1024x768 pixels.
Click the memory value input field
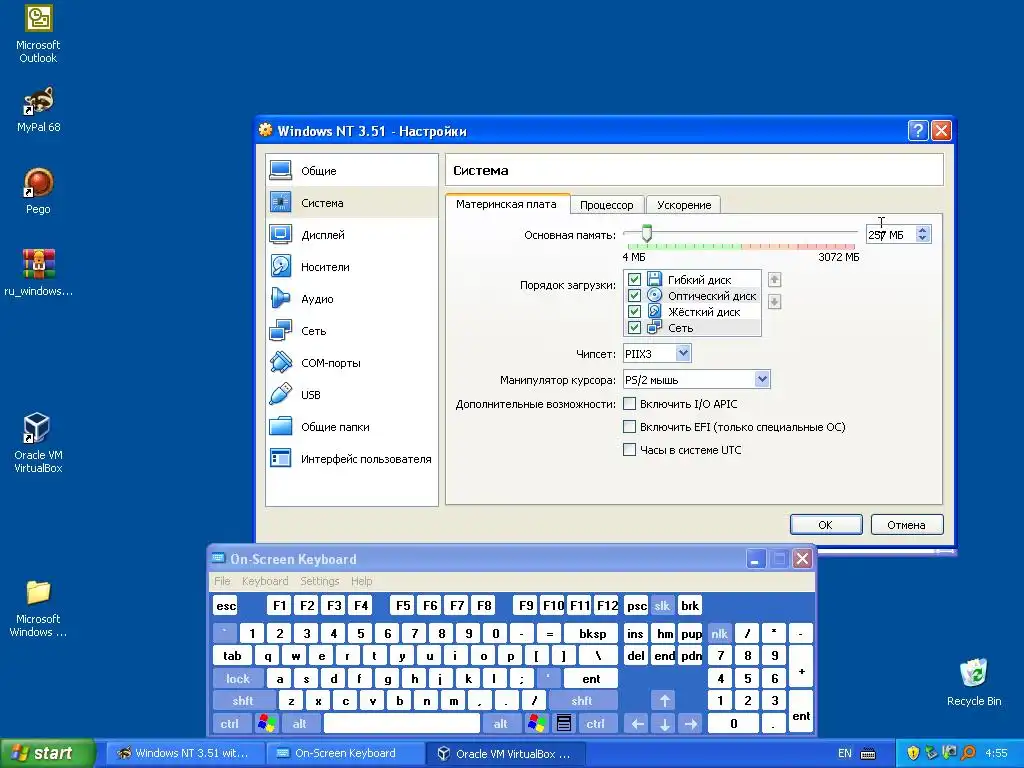891,234
